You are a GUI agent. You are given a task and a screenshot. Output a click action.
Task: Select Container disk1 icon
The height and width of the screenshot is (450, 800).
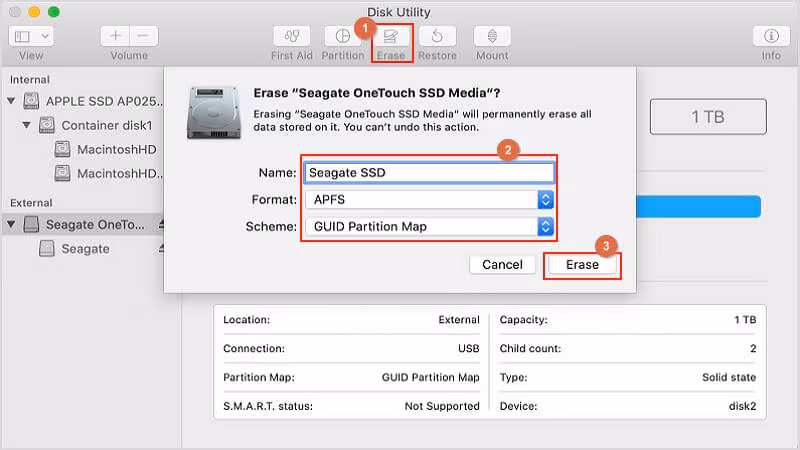pyautogui.click(x=47, y=124)
